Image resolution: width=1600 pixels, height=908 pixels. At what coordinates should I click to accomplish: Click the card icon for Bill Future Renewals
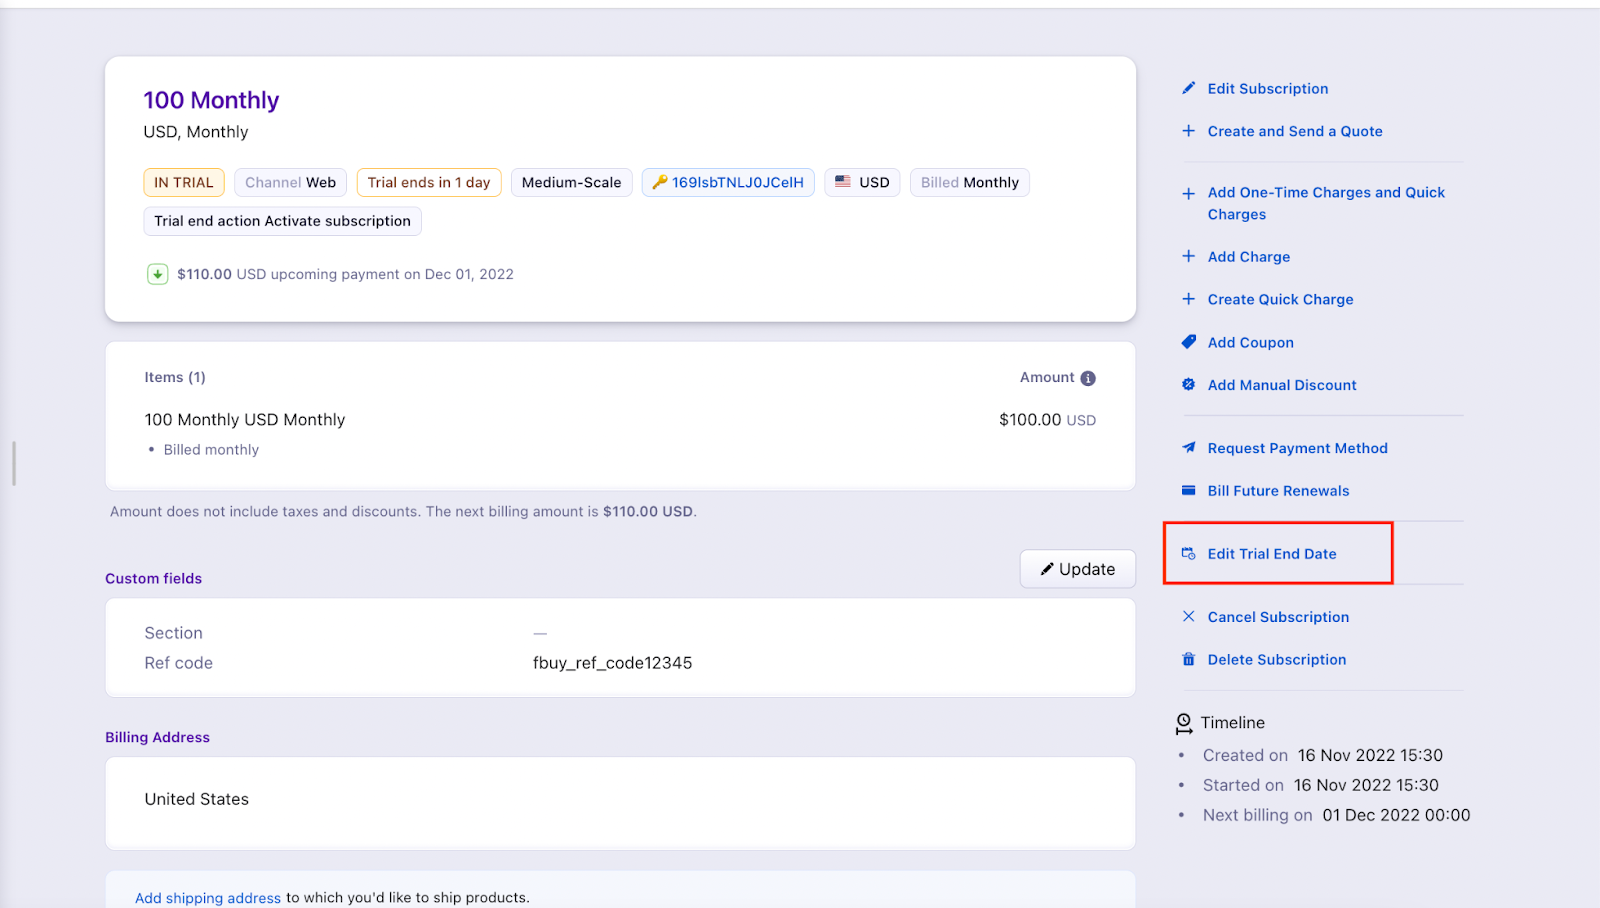[1188, 491]
